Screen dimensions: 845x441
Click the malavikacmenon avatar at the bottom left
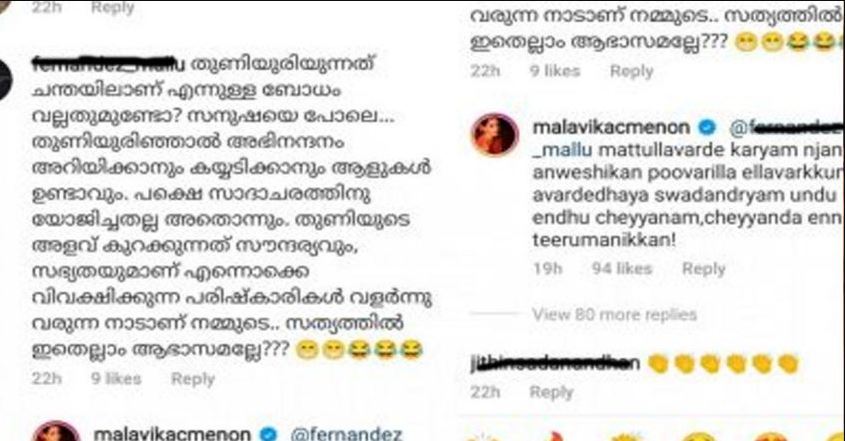[57, 431]
